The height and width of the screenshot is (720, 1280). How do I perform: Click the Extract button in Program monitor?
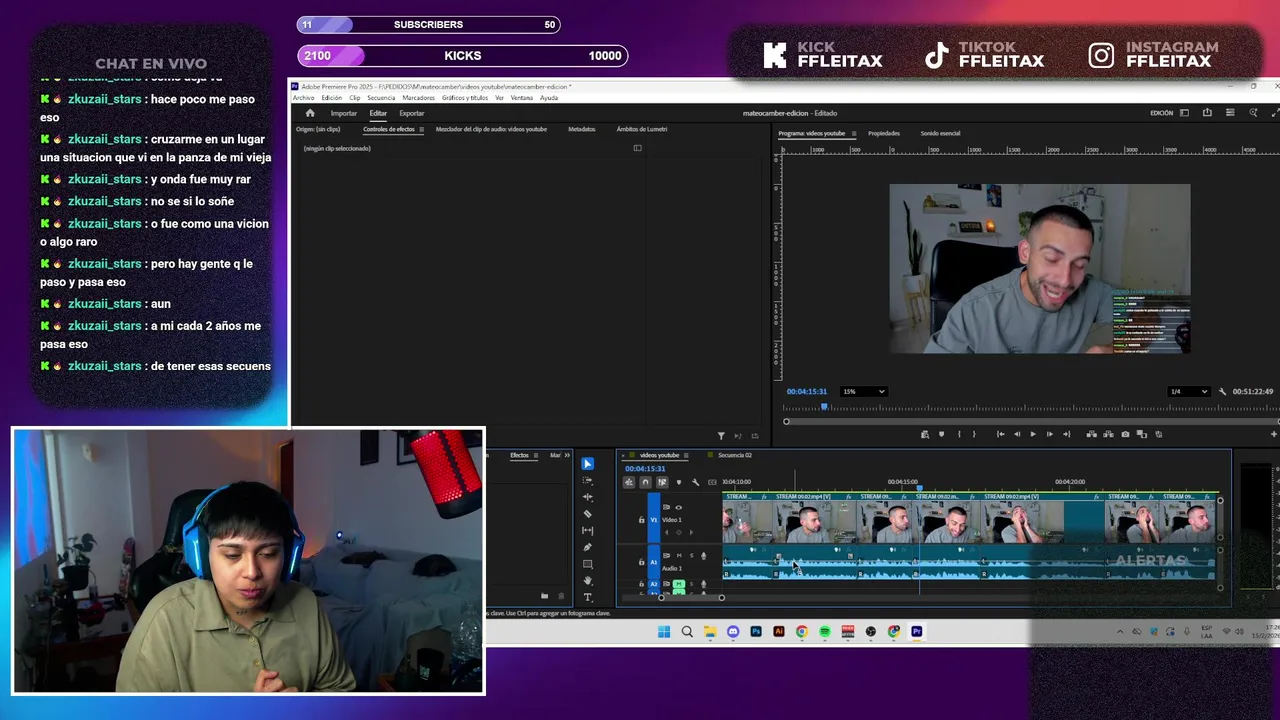[x=1108, y=434]
